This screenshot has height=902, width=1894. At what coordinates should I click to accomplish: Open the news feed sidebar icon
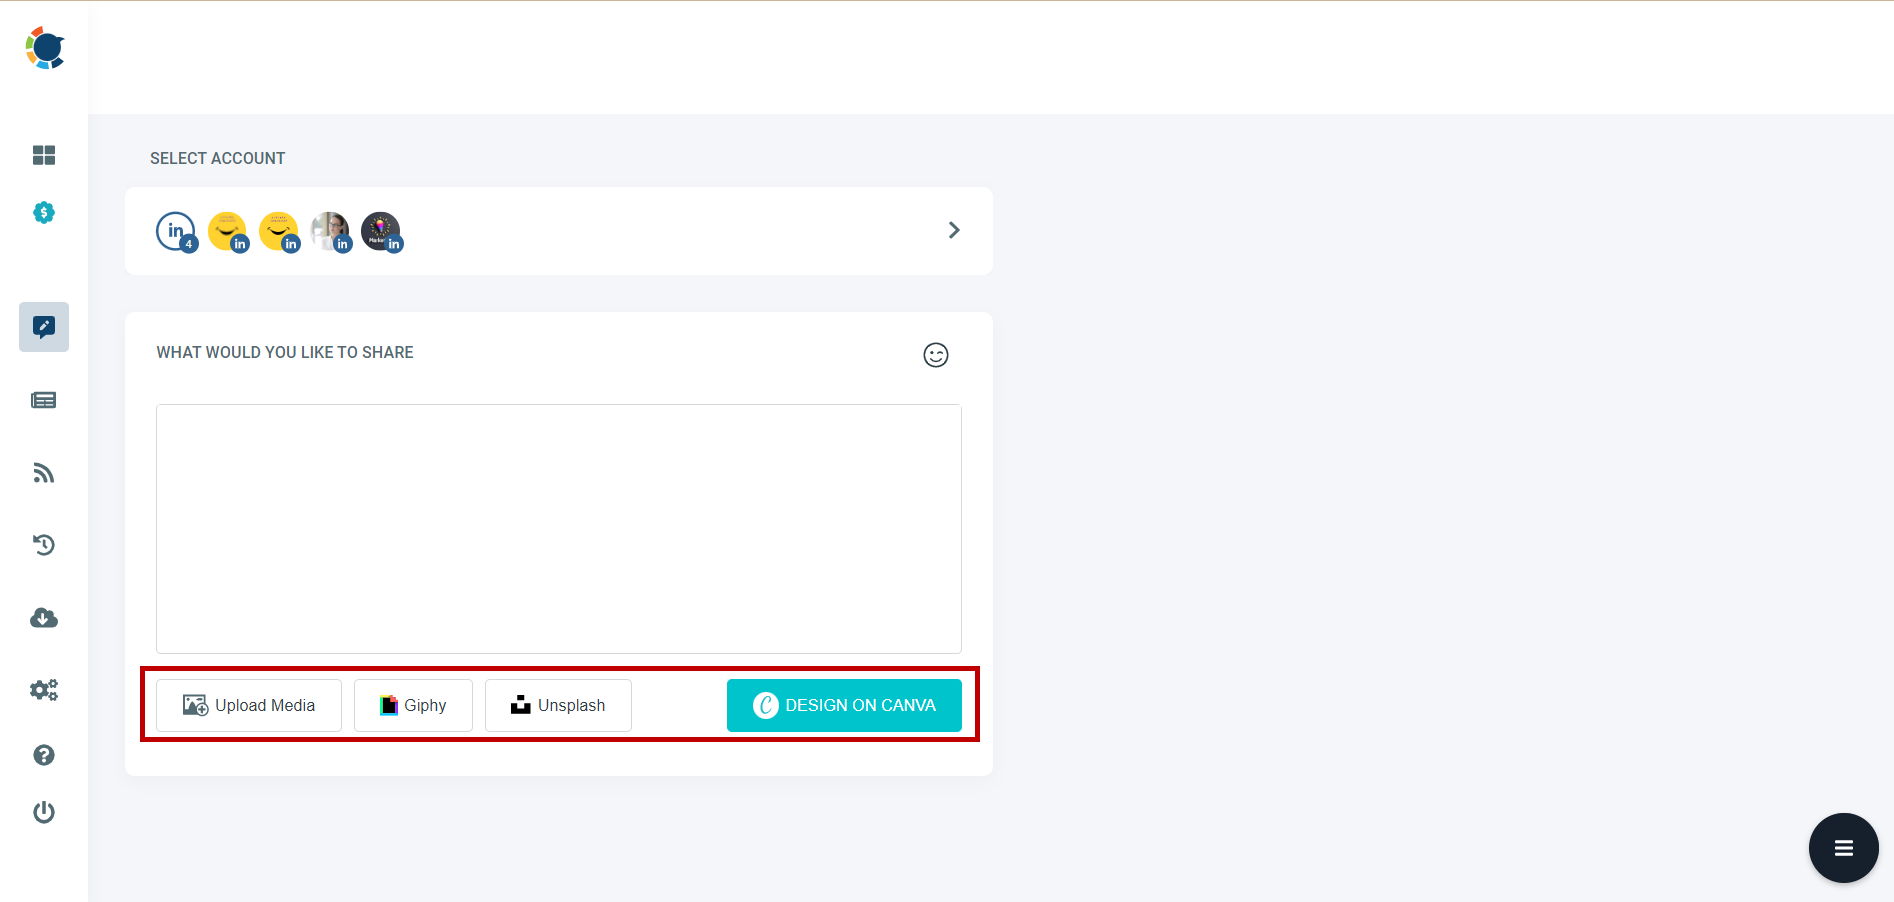click(x=43, y=399)
